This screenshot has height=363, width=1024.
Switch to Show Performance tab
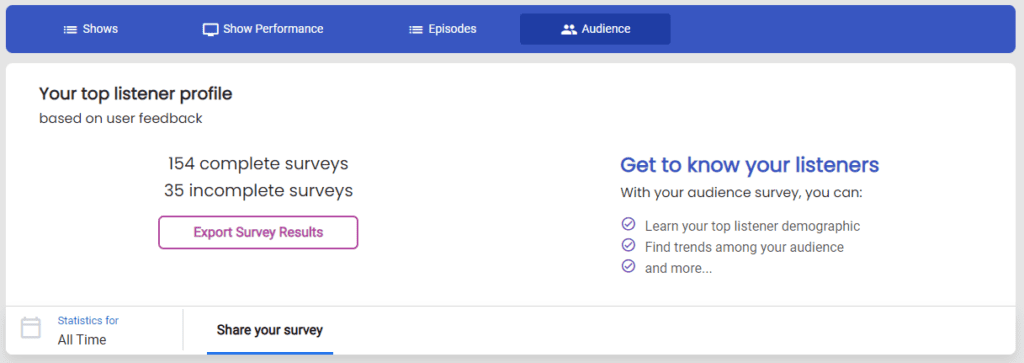(263, 29)
